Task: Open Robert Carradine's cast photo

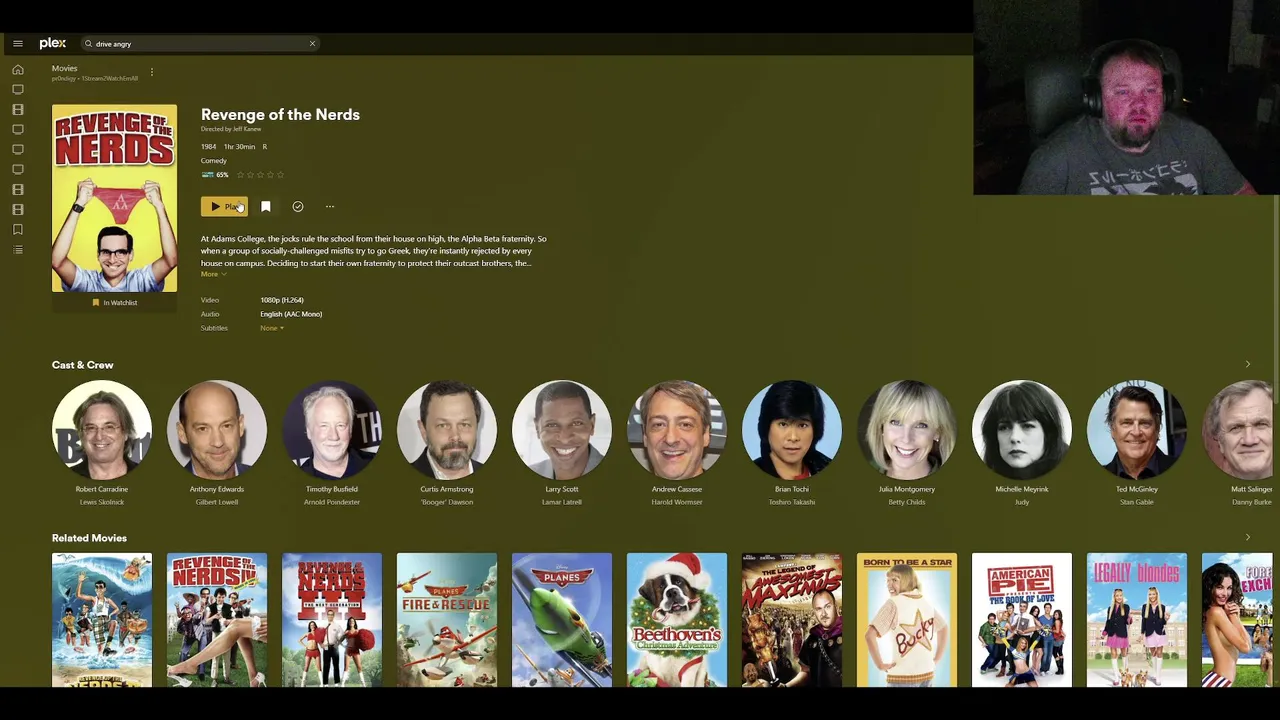Action: point(102,430)
